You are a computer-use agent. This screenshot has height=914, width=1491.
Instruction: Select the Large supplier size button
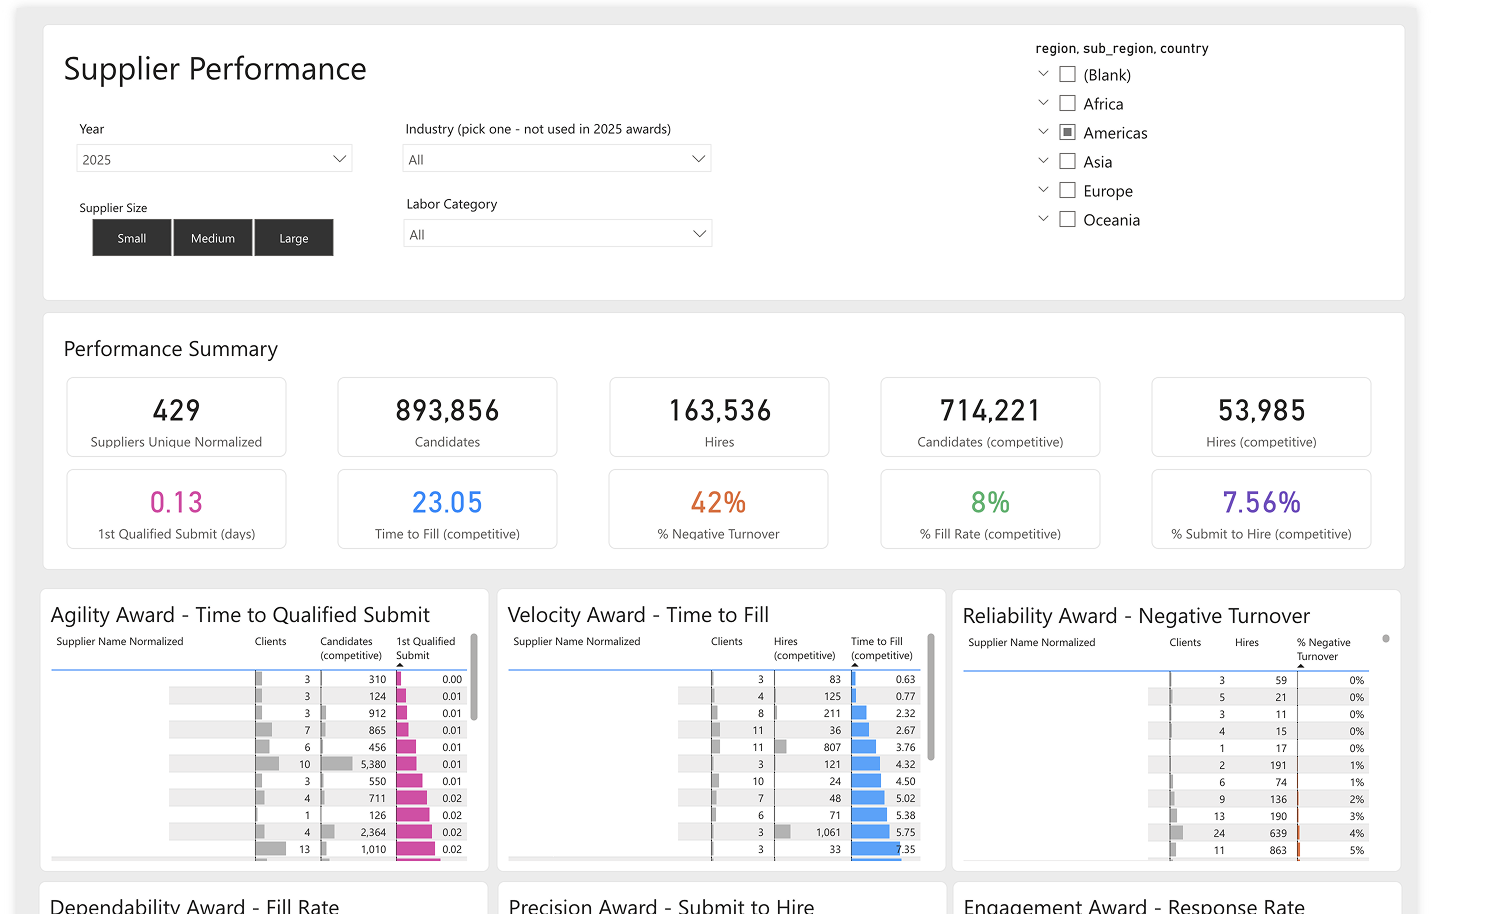294,238
